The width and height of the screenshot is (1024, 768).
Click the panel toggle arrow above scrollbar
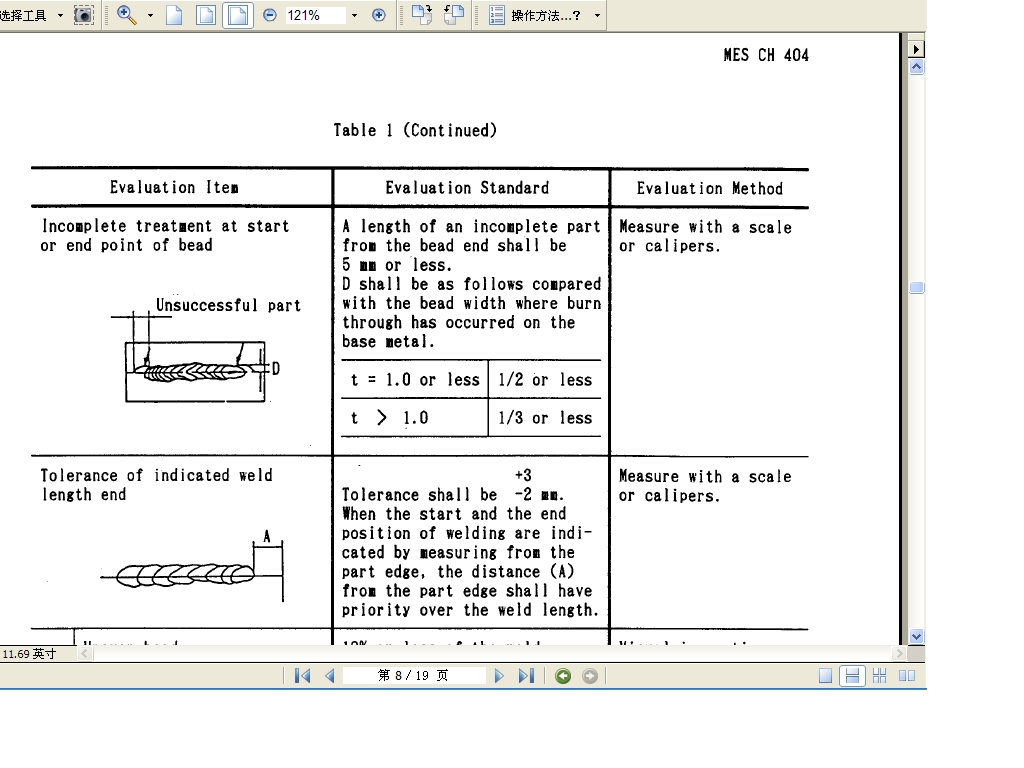(916, 49)
